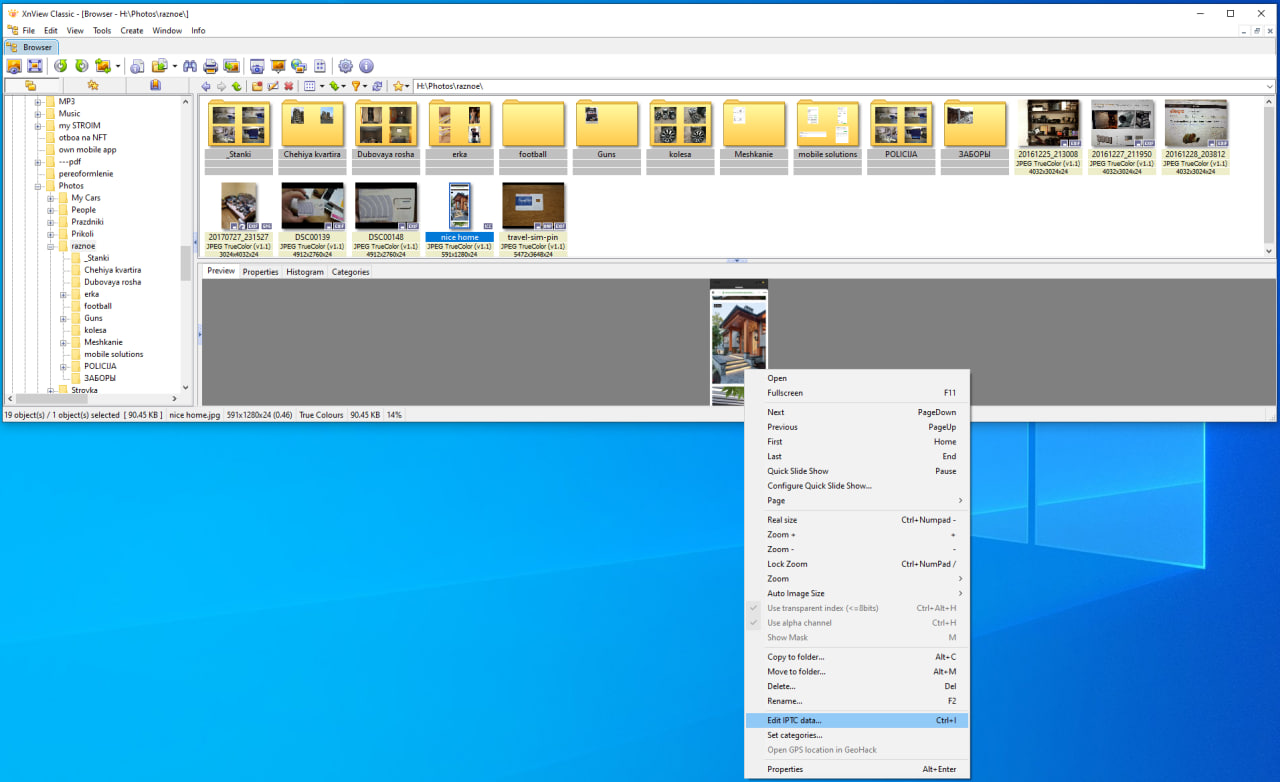Switch to the favorites panel tab

93,86
